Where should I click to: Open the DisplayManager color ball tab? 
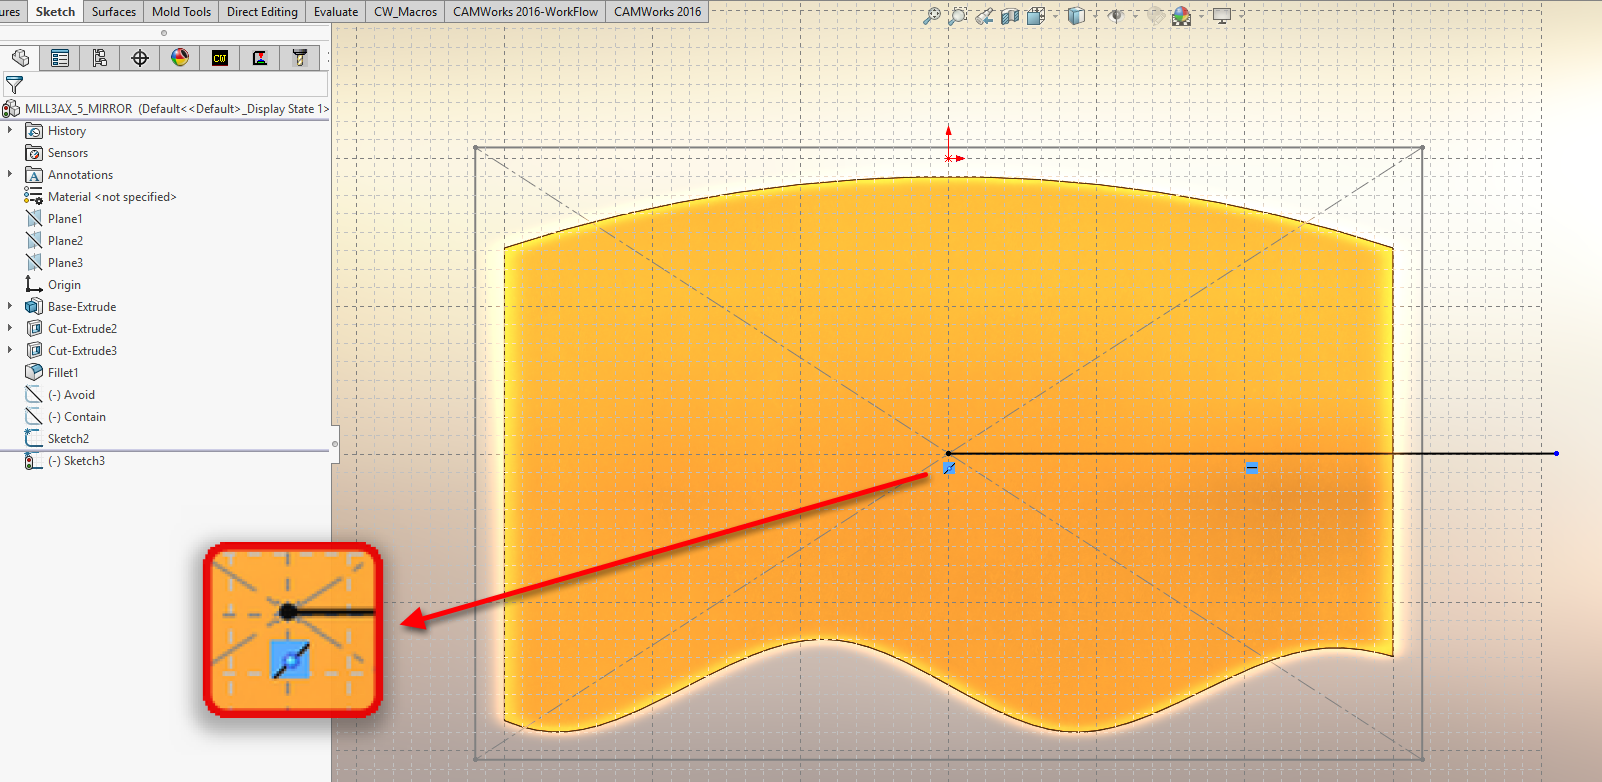(180, 58)
